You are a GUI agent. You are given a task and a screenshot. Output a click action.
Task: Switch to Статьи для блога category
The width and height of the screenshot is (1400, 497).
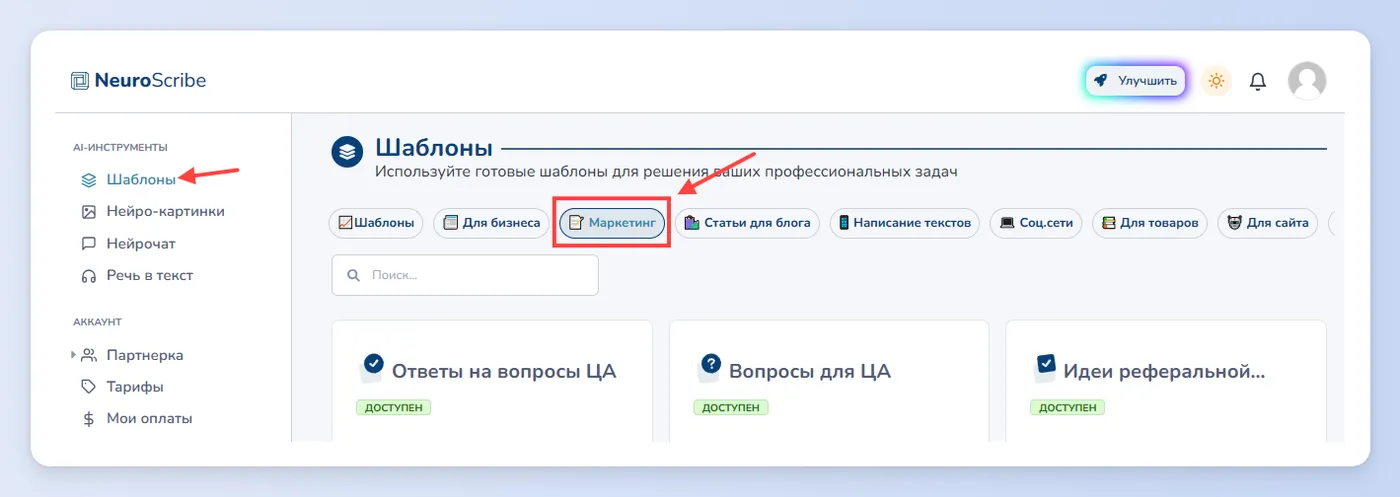pos(747,223)
